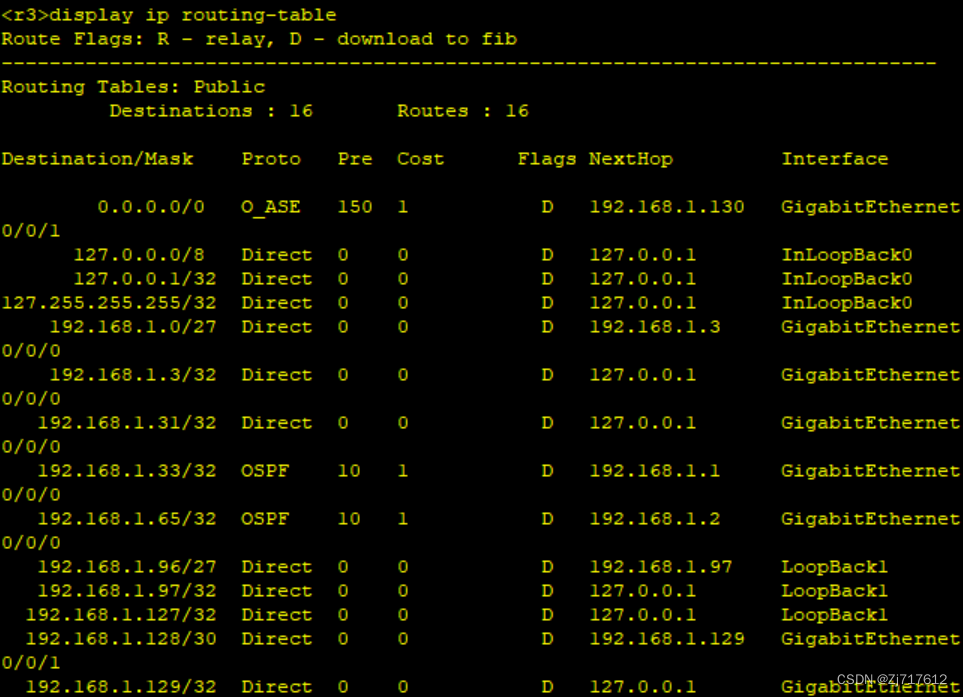Click the 'Routing Tables: Public' heading
This screenshot has height=697, width=963.
pyautogui.click(x=133, y=87)
